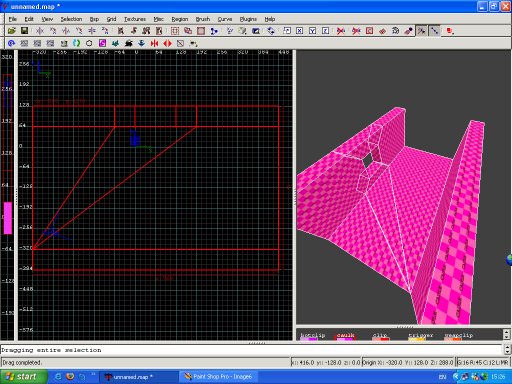Click the Select Complete Tall icon
512x384 pixels.
point(121,31)
